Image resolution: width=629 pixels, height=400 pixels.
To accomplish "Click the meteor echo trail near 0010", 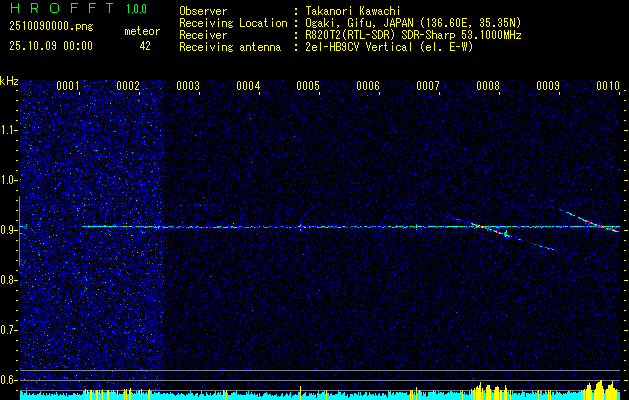I will coord(590,220).
